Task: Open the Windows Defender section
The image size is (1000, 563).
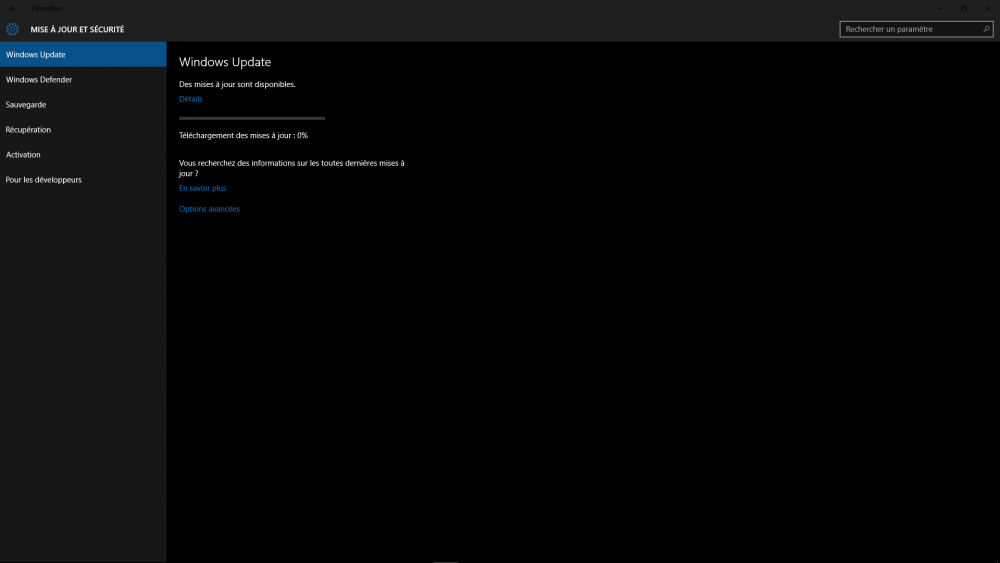Action: pos(83,80)
